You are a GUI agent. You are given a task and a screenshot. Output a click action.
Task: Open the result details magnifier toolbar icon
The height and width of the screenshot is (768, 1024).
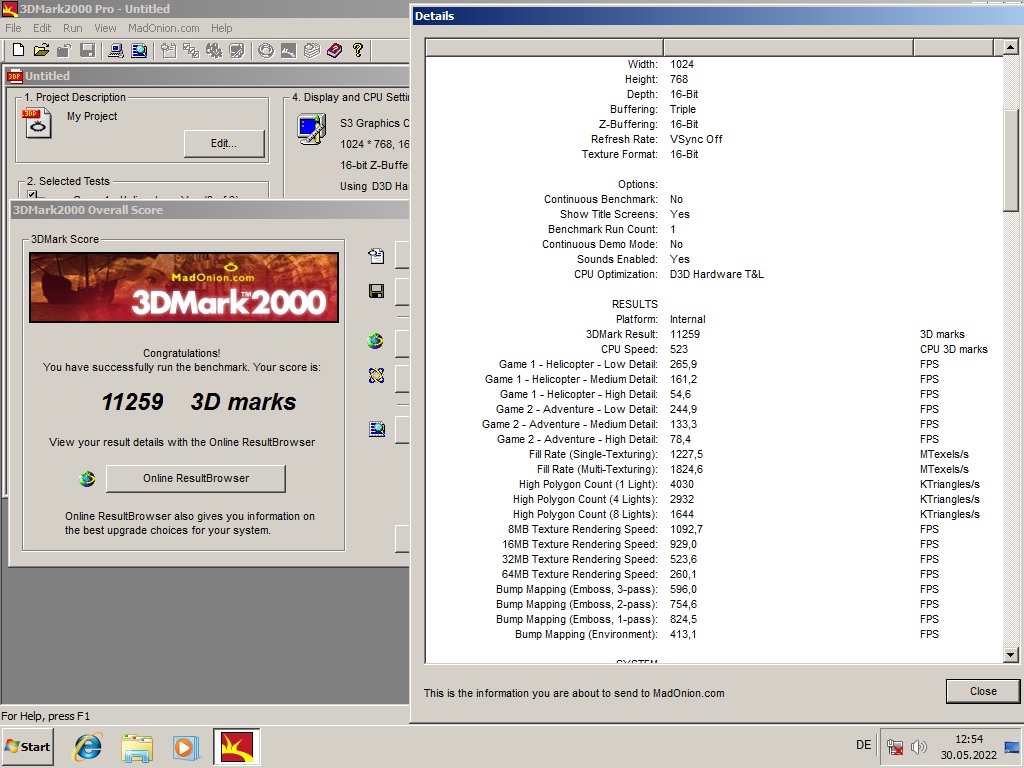coord(139,50)
